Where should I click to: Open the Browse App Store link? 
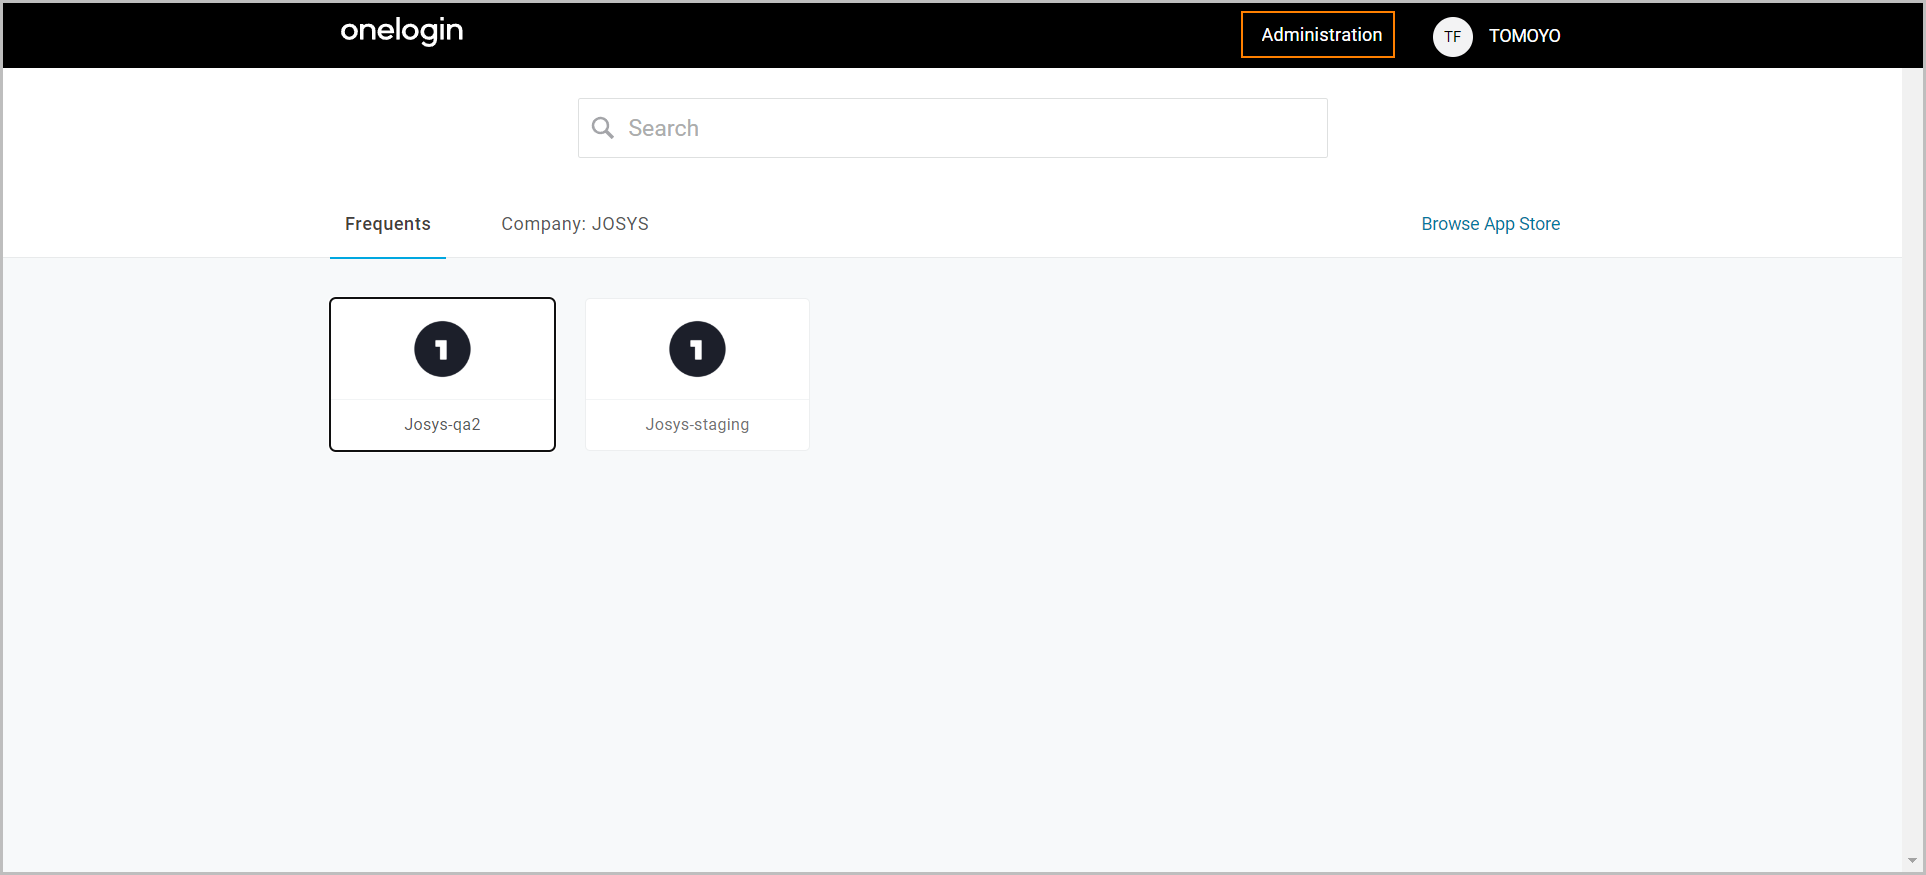(1490, 224)
